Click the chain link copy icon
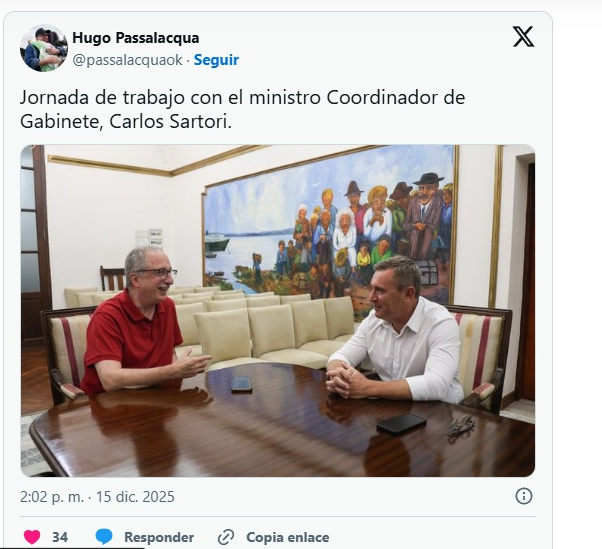602x549 pixels. (x=226, y=537)
